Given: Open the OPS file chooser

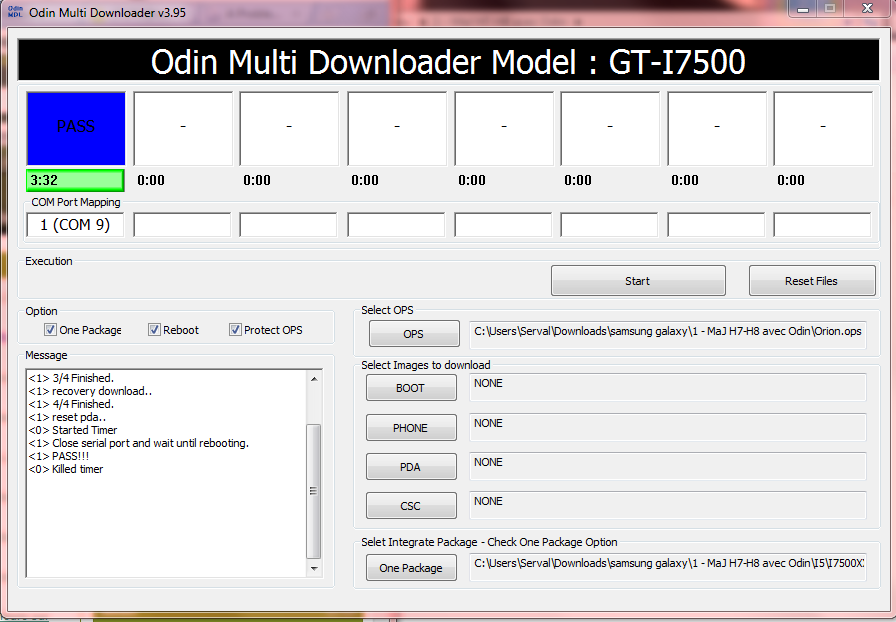Looking at the screenshot, I should (414, 334).
